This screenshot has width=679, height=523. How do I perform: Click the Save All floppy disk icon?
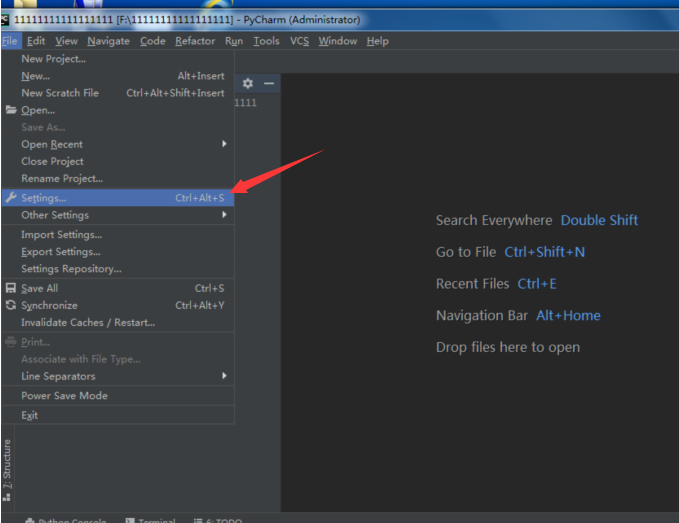point(11,288)
